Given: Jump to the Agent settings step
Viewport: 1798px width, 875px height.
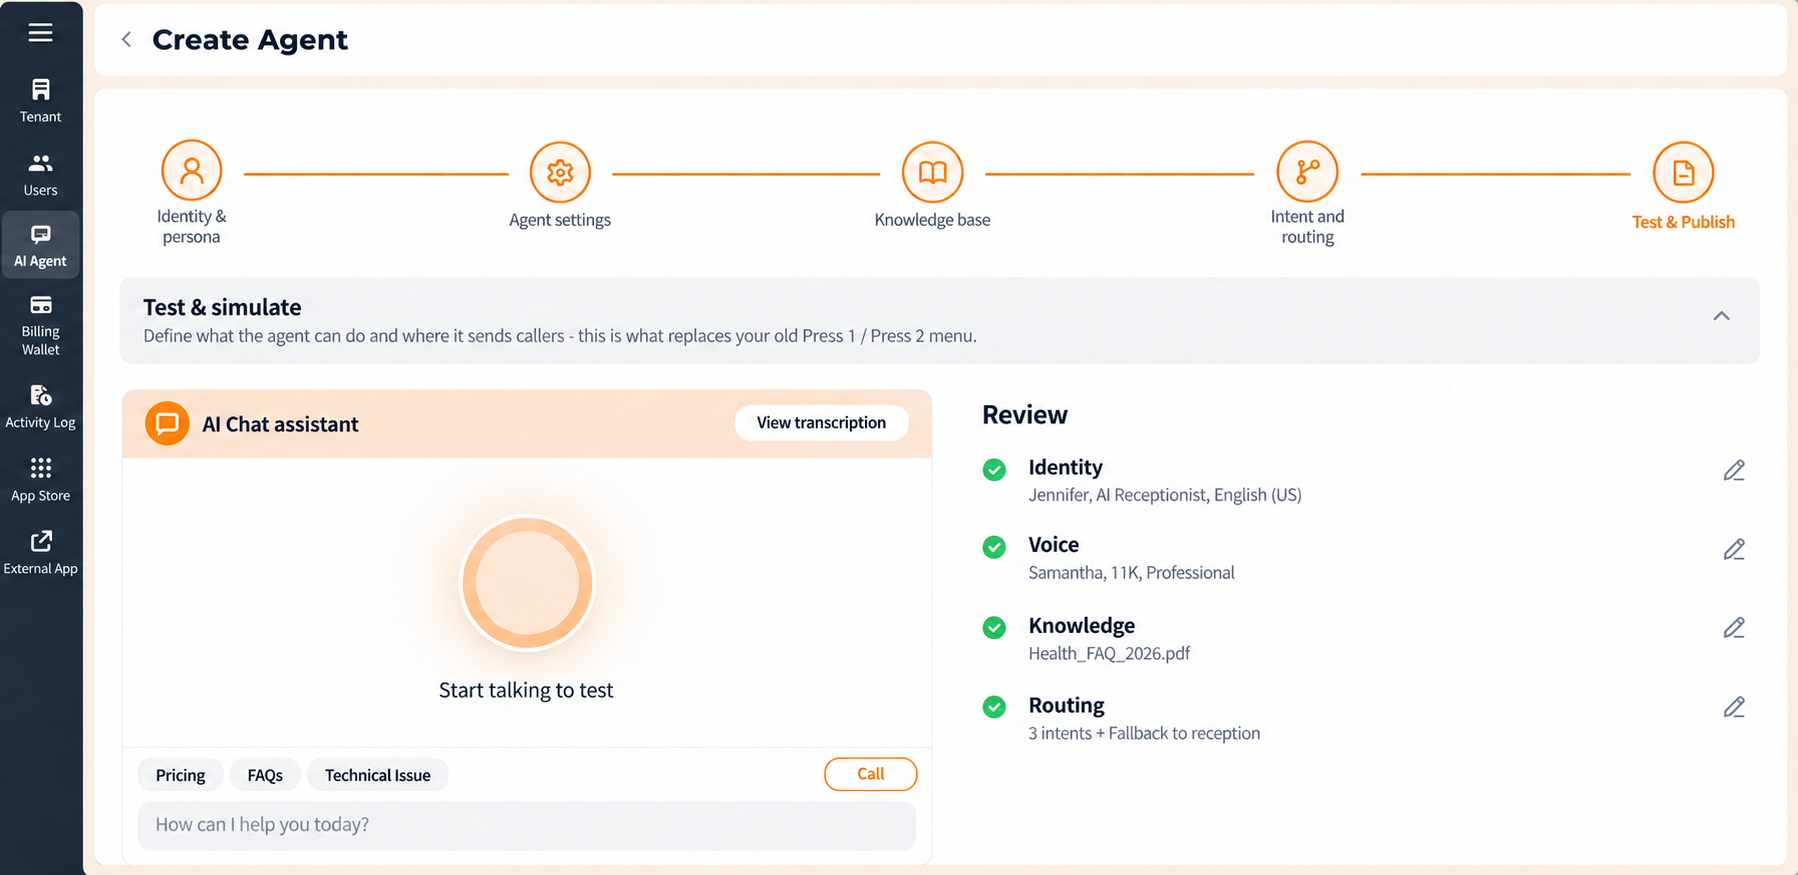Looking at the screenshot, I should (560, 186).
